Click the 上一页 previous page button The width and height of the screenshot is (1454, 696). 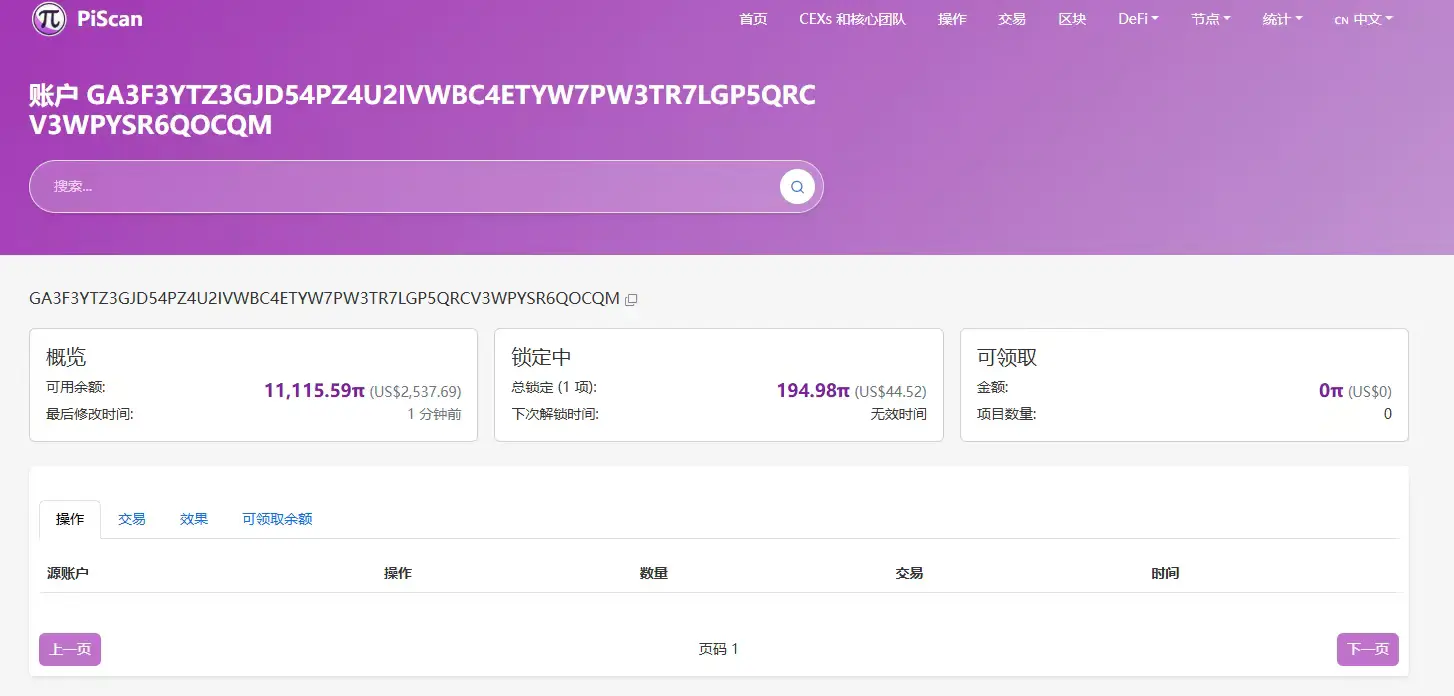point(70,649)
